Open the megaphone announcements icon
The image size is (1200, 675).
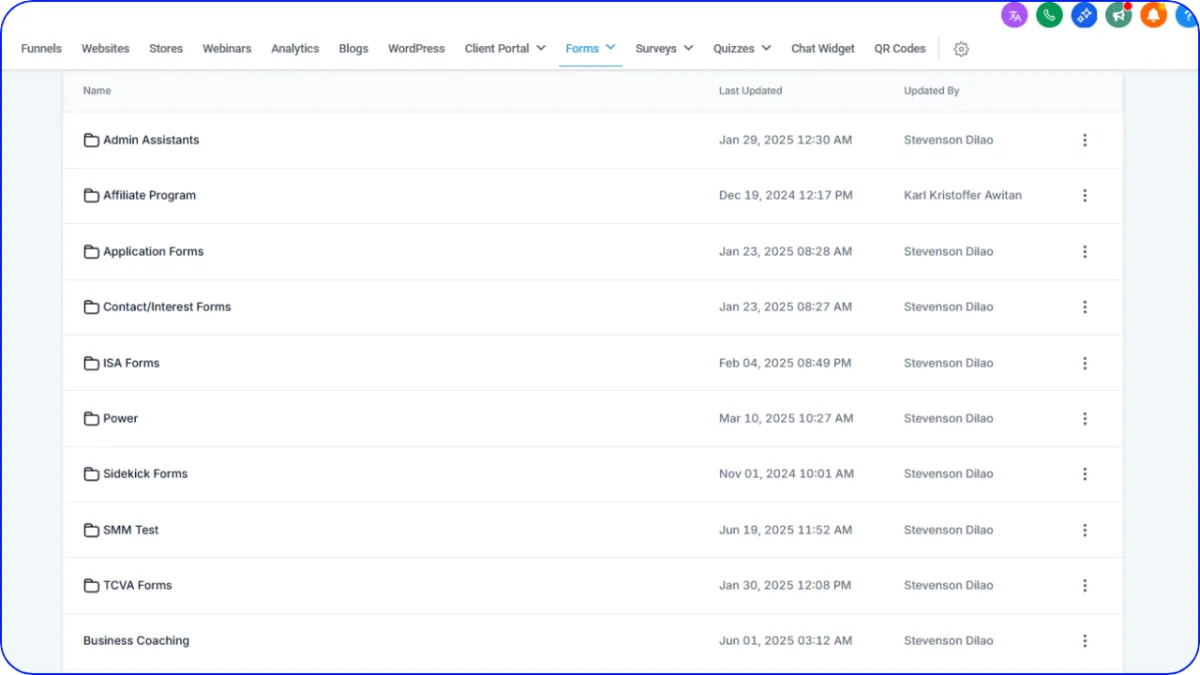(1118, 15)
